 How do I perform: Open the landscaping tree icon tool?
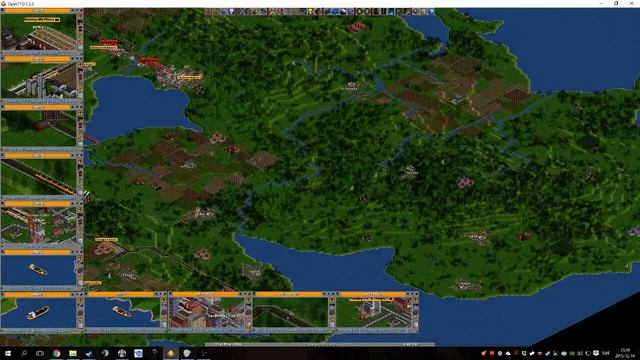click(x=407, y=11)
